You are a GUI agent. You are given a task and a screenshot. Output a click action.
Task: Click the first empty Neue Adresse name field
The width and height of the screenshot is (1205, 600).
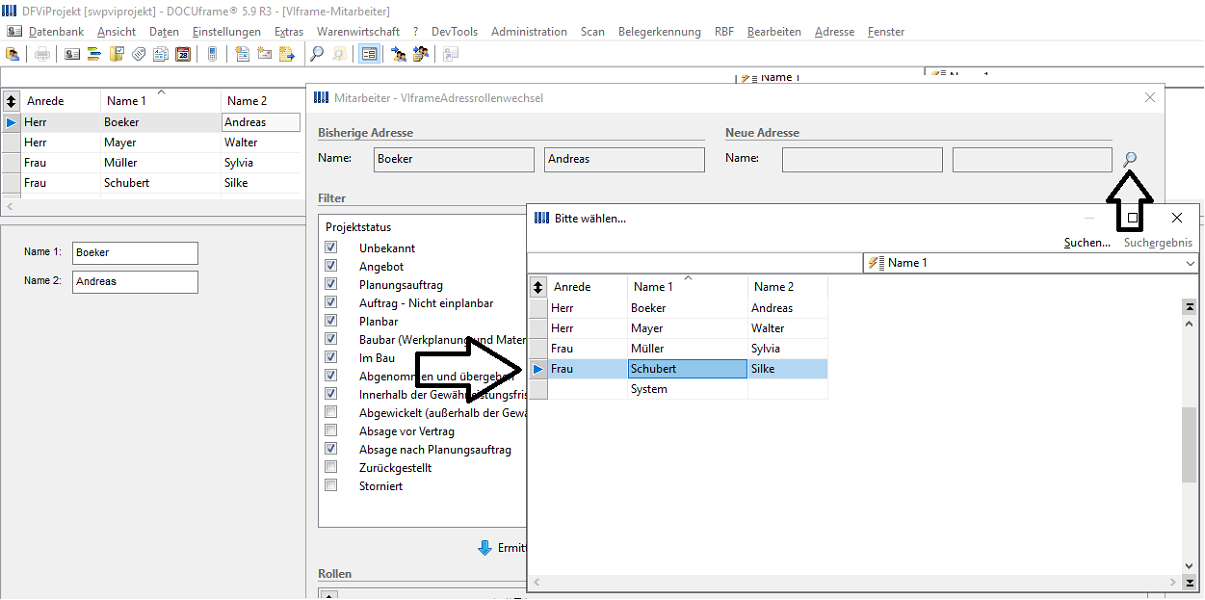coord(862,160)
